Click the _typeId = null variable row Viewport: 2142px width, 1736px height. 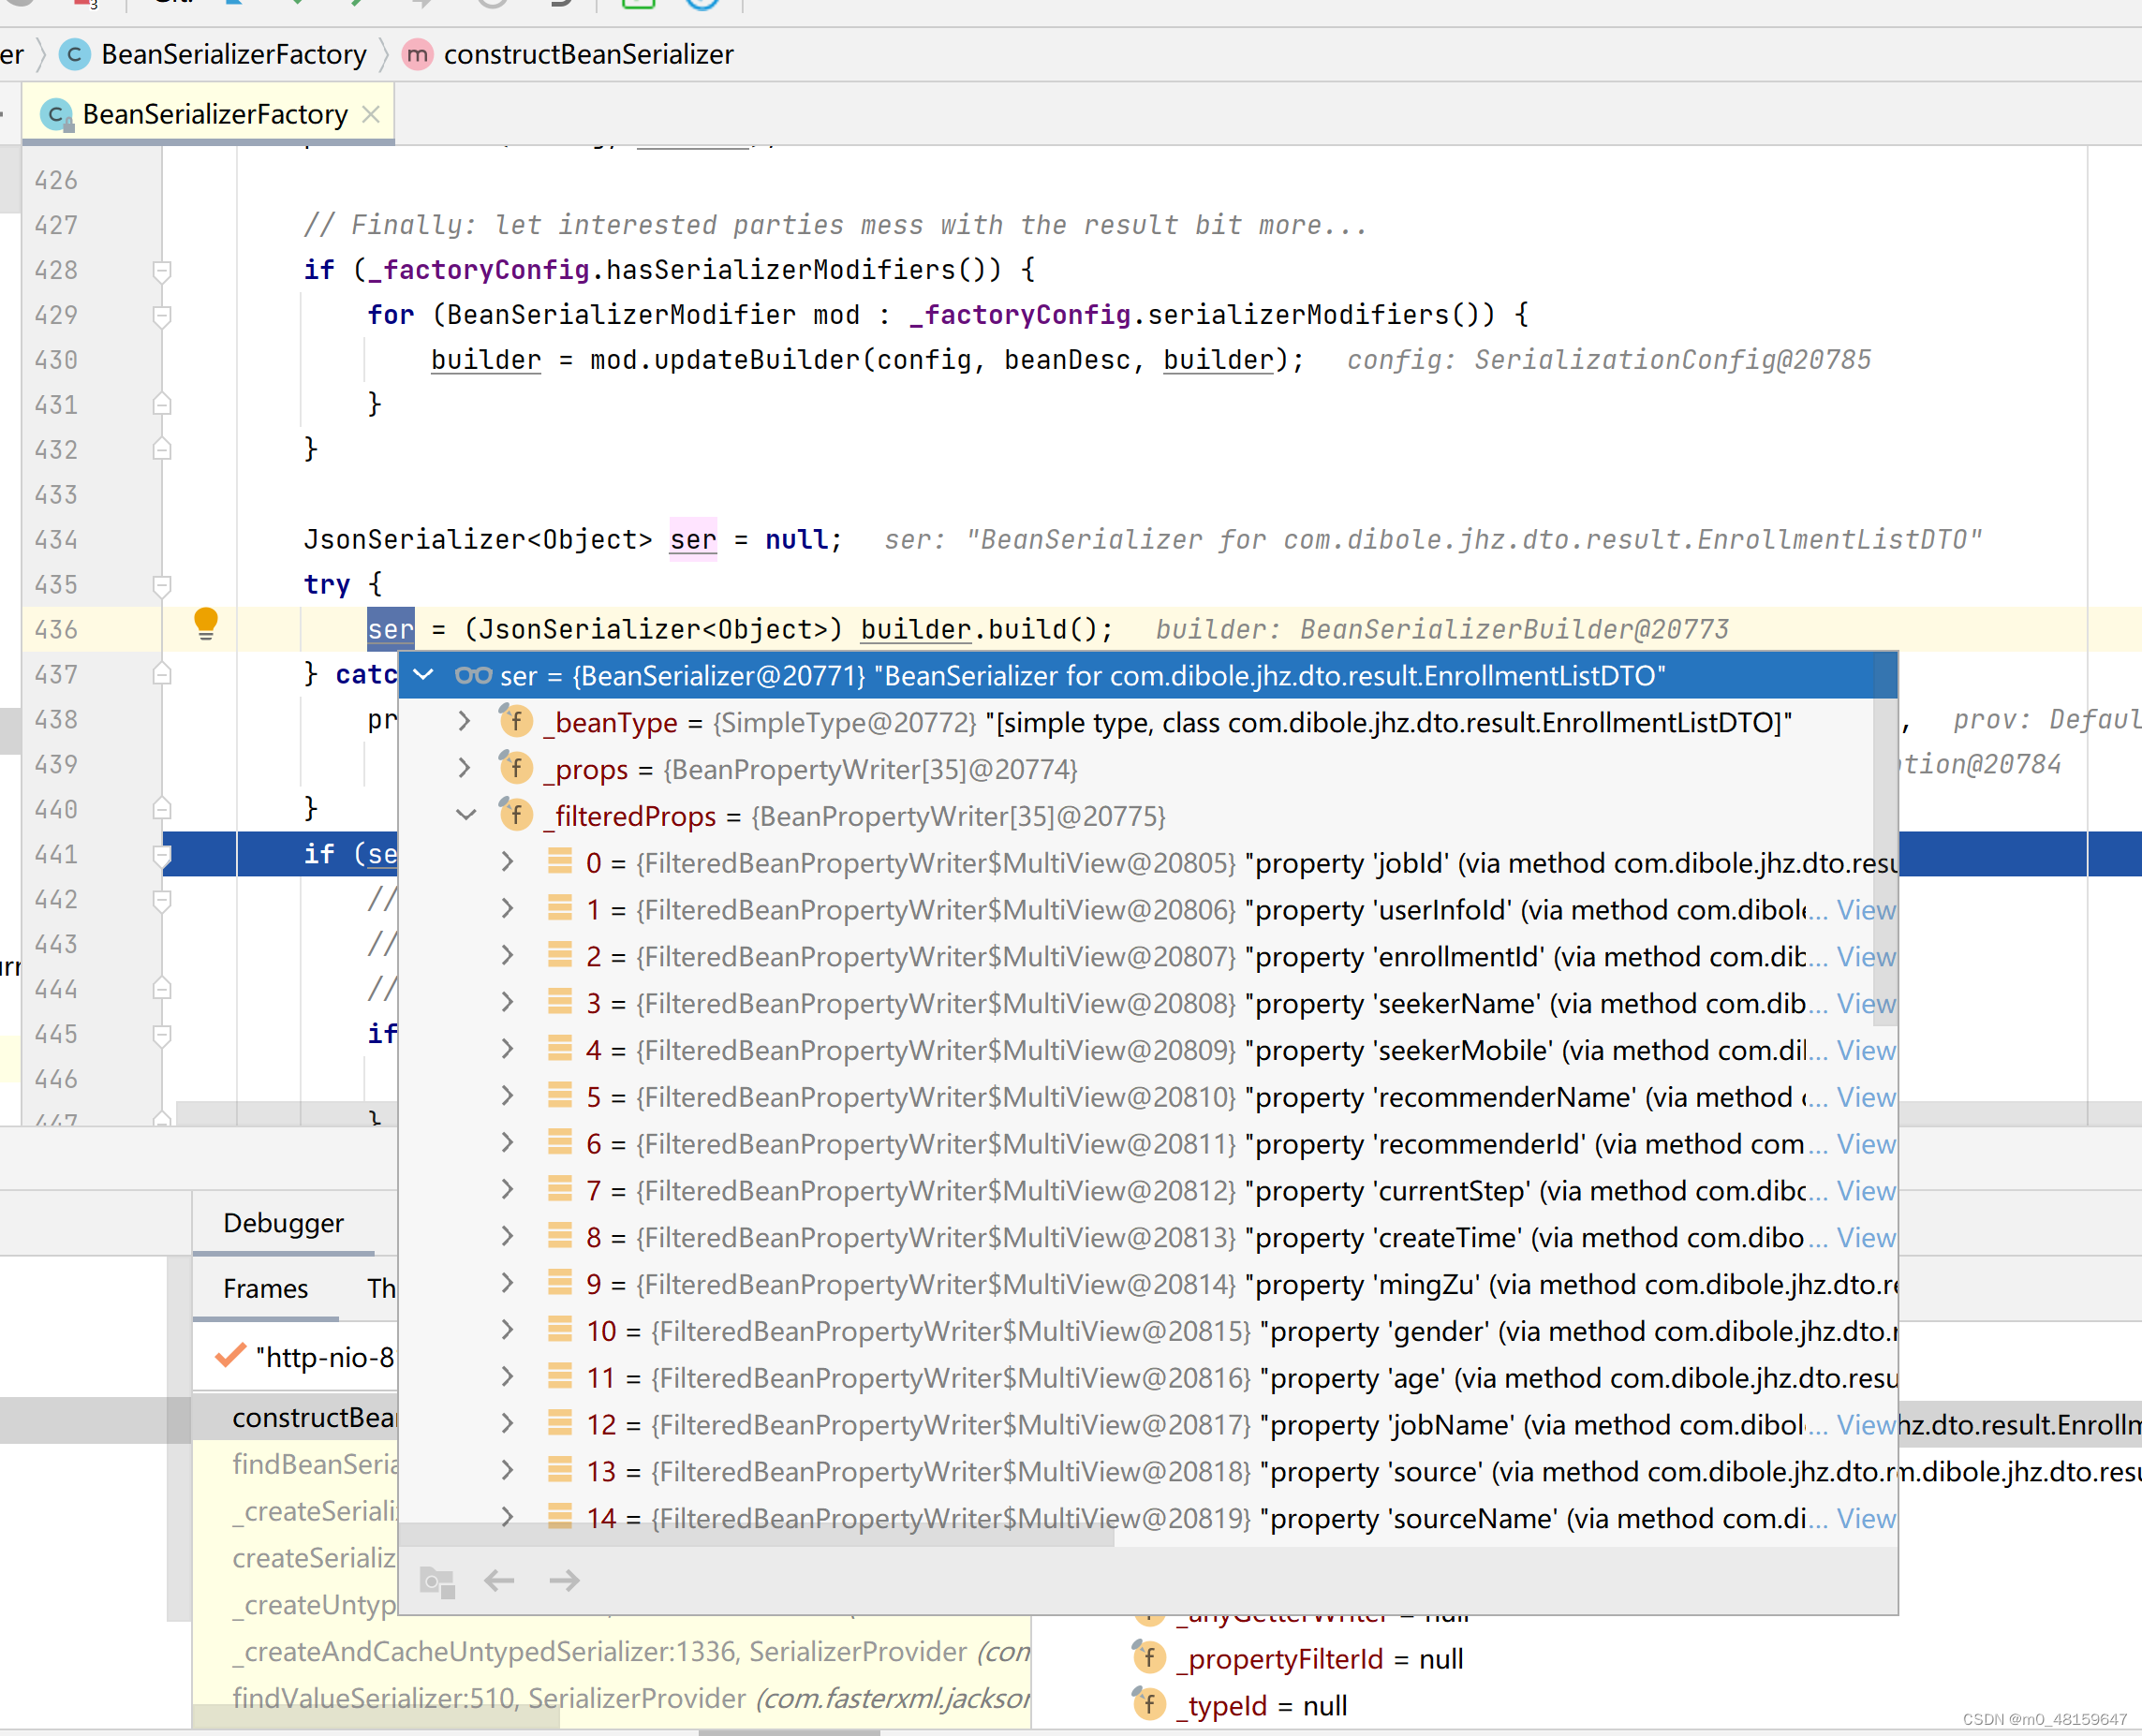1242,1705
